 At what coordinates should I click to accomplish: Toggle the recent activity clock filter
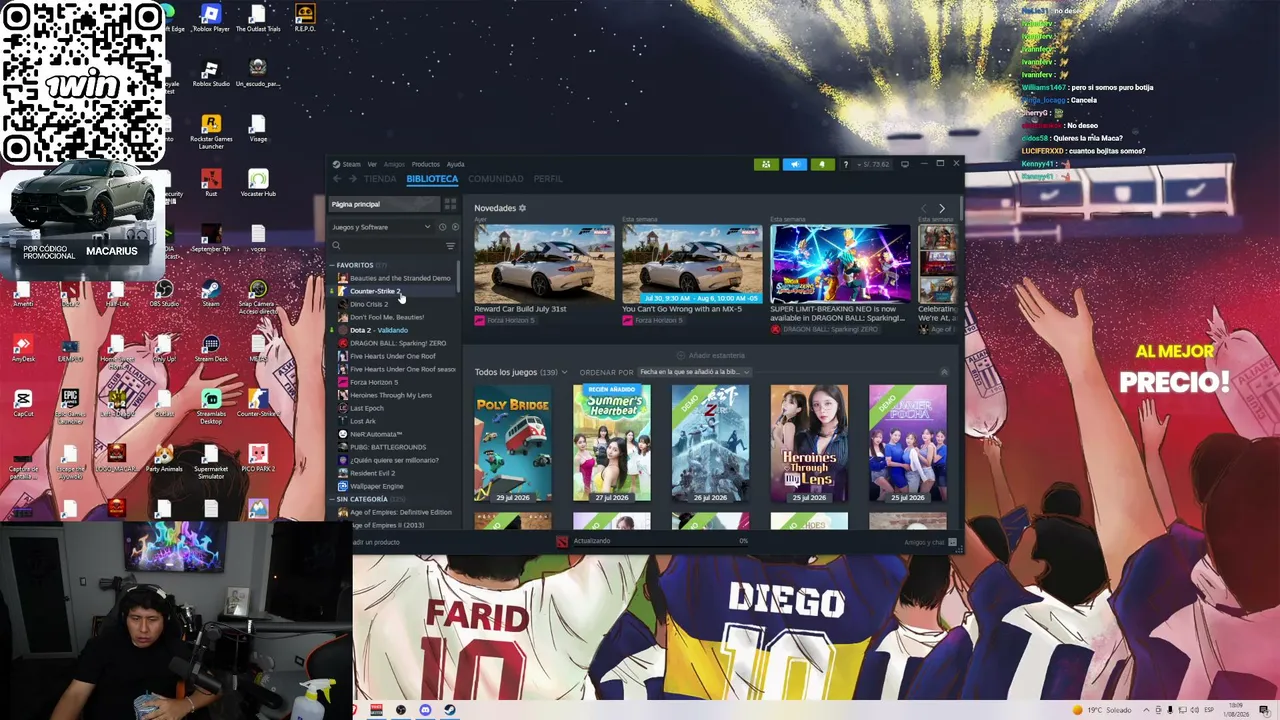tap(442, 227)
